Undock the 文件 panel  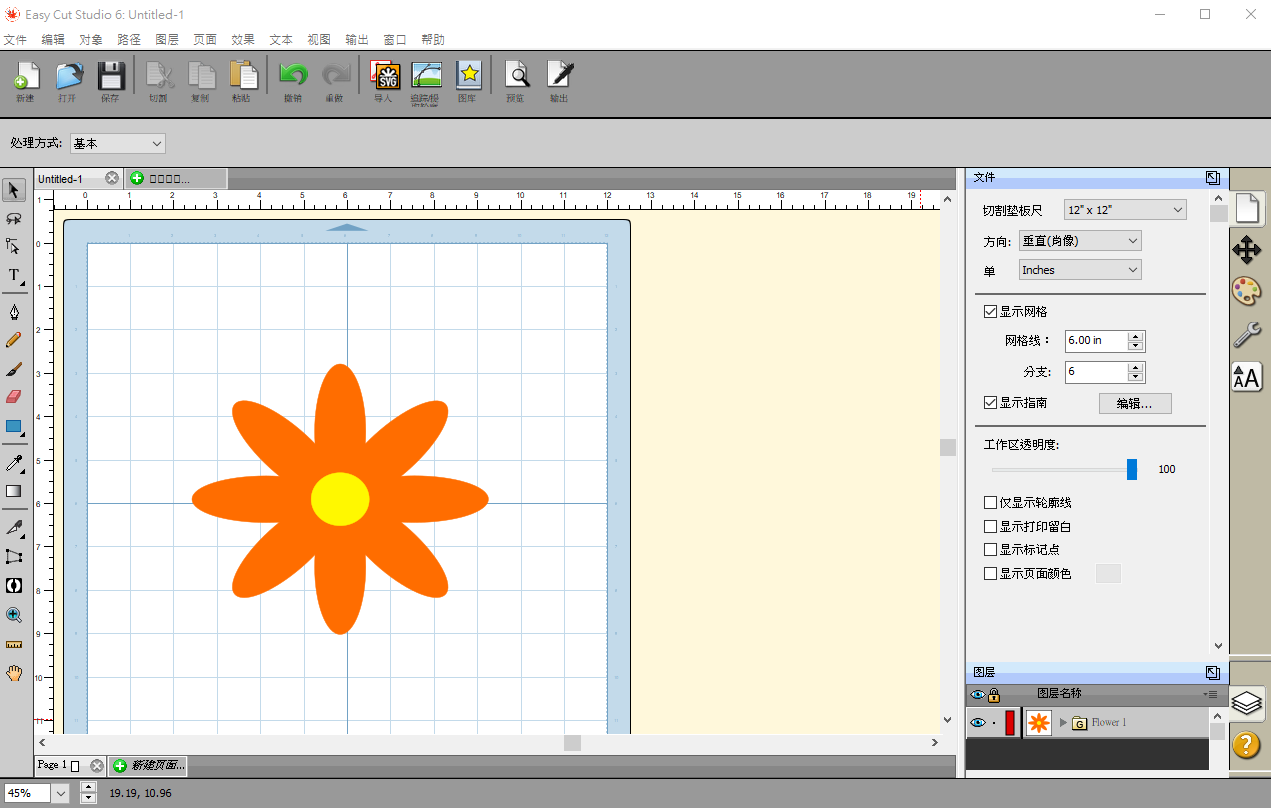click(1213, 178)
